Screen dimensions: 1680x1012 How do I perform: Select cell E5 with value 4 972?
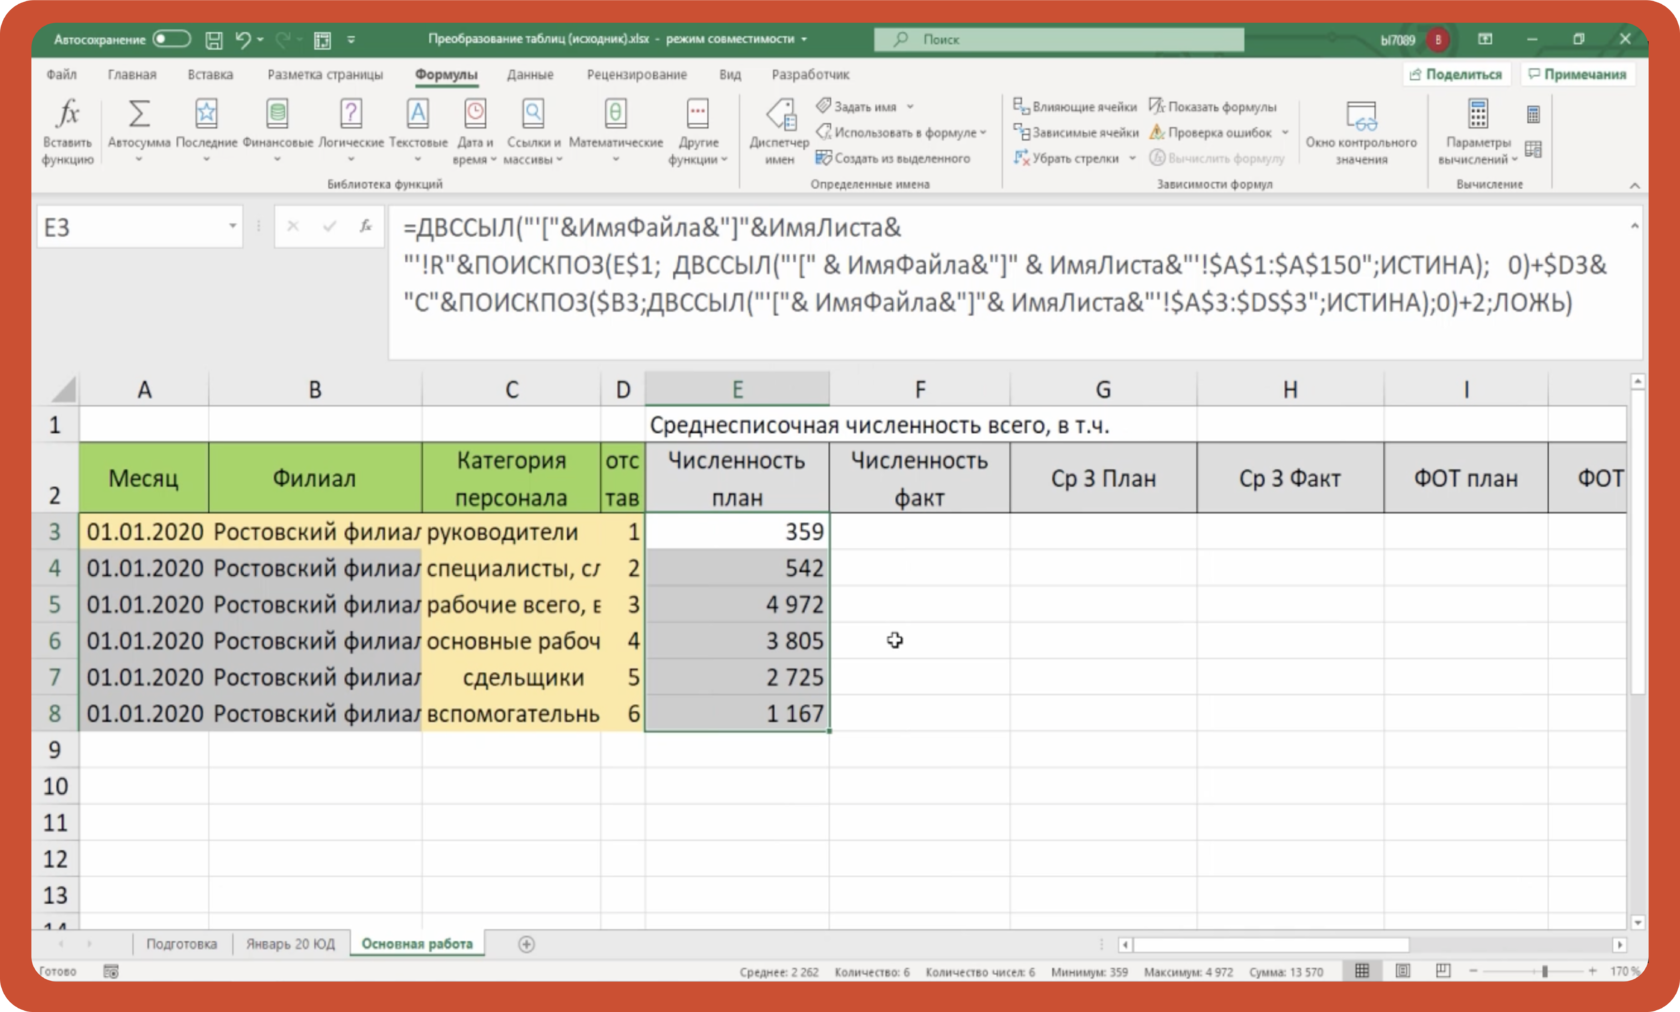737,605
